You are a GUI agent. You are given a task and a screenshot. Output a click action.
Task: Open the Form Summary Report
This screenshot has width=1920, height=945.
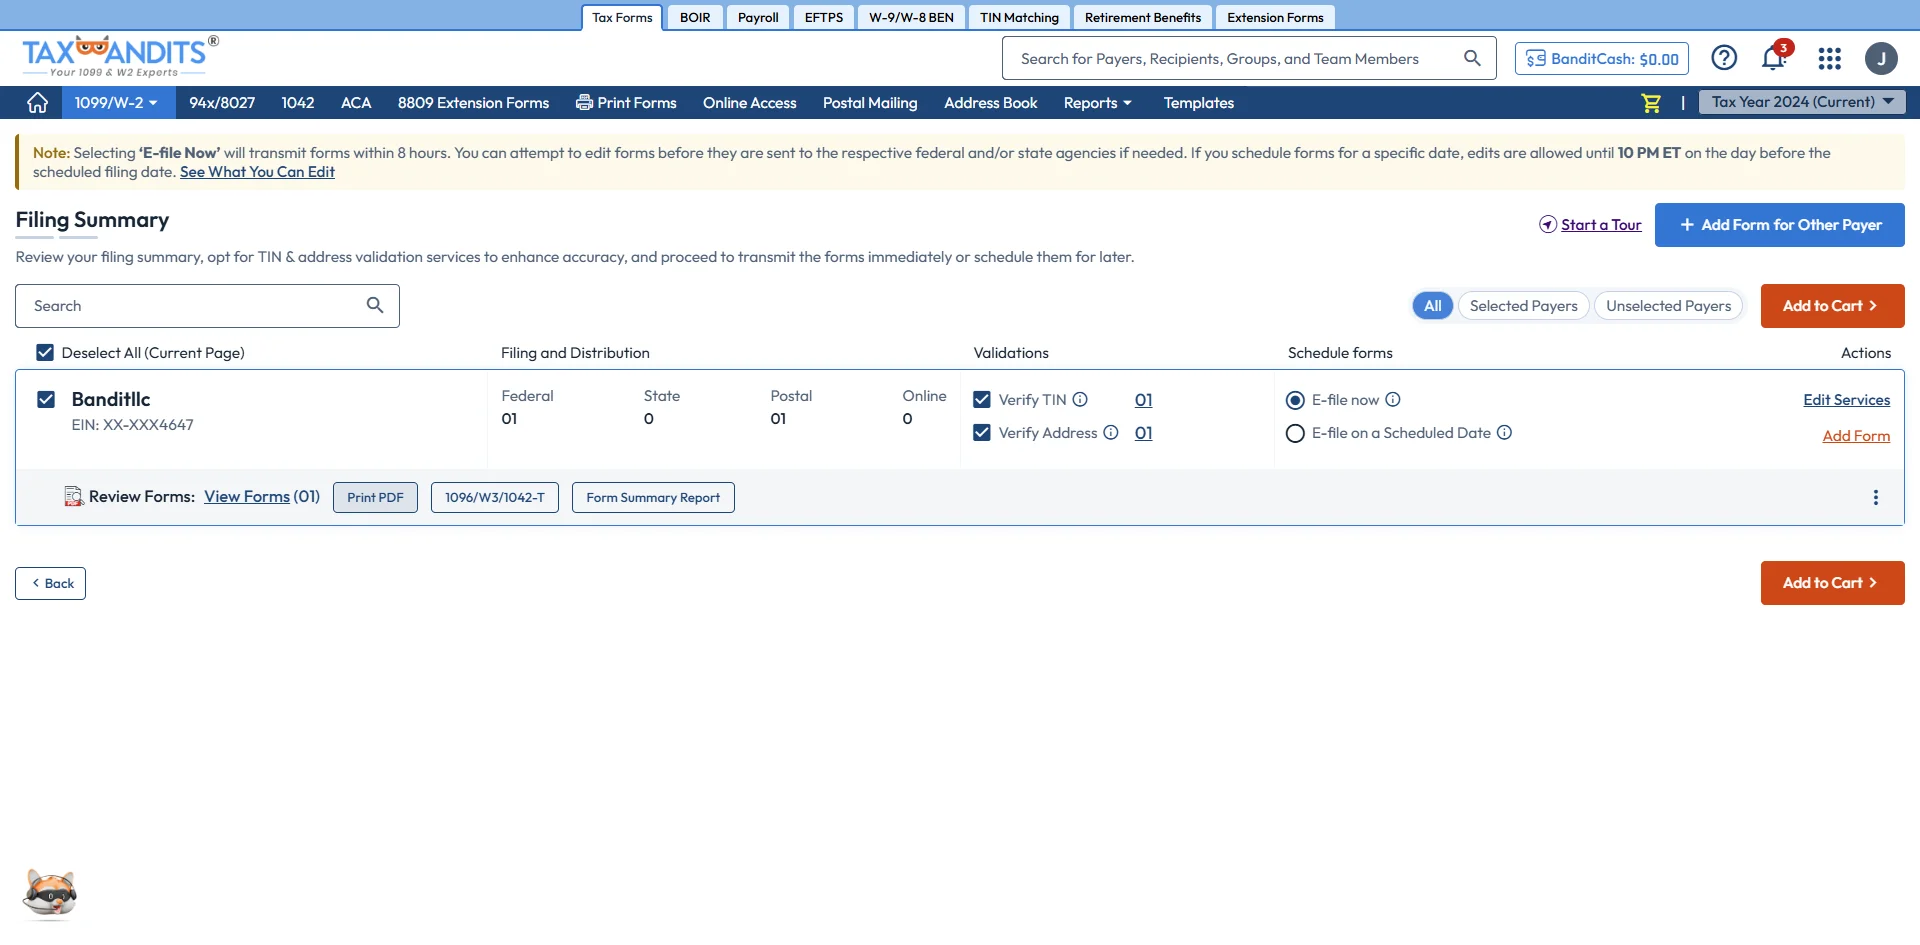pos(653,498)
